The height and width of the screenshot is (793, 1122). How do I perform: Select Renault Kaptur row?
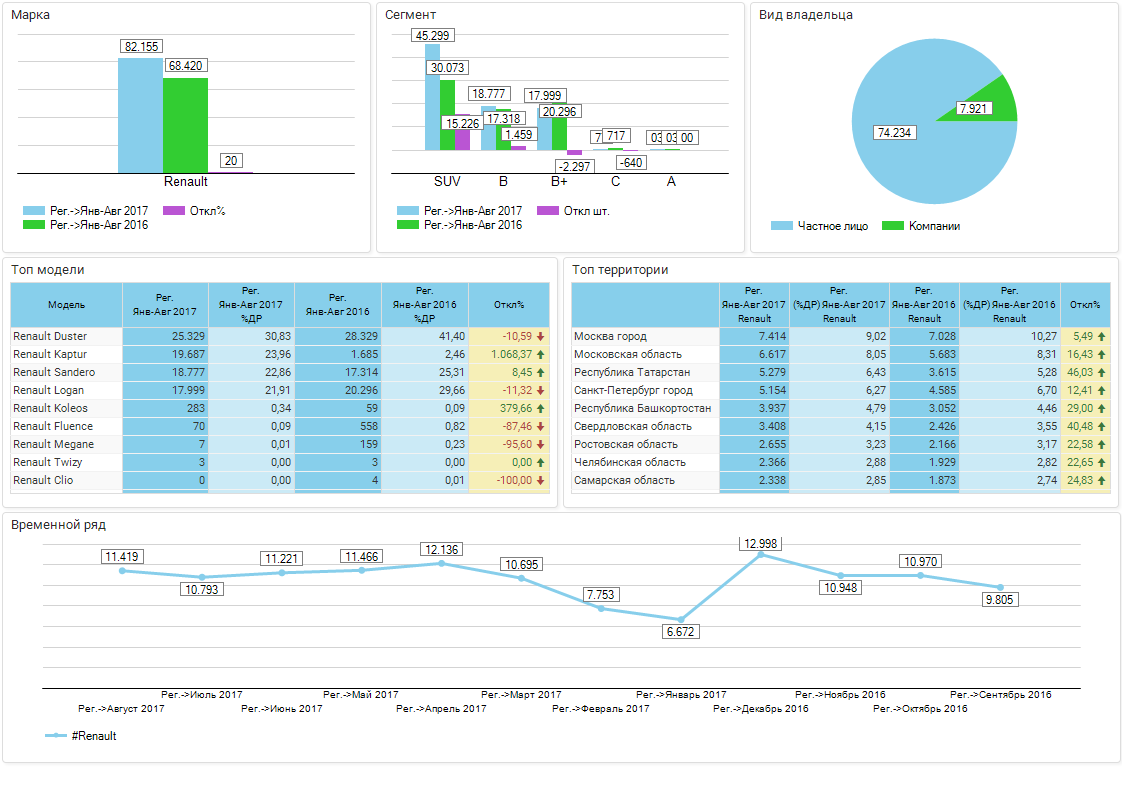coord(280,354)
